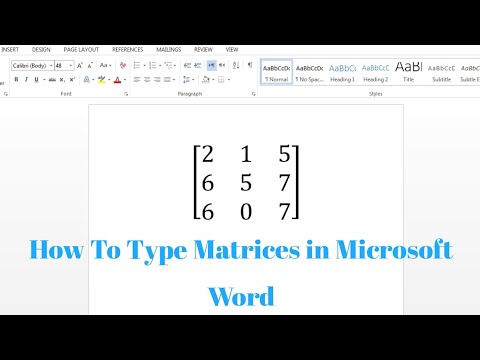The height and width of the screenshot is (360, 480).
Task: Click the Numbering list icon
Action: (152, 65)
